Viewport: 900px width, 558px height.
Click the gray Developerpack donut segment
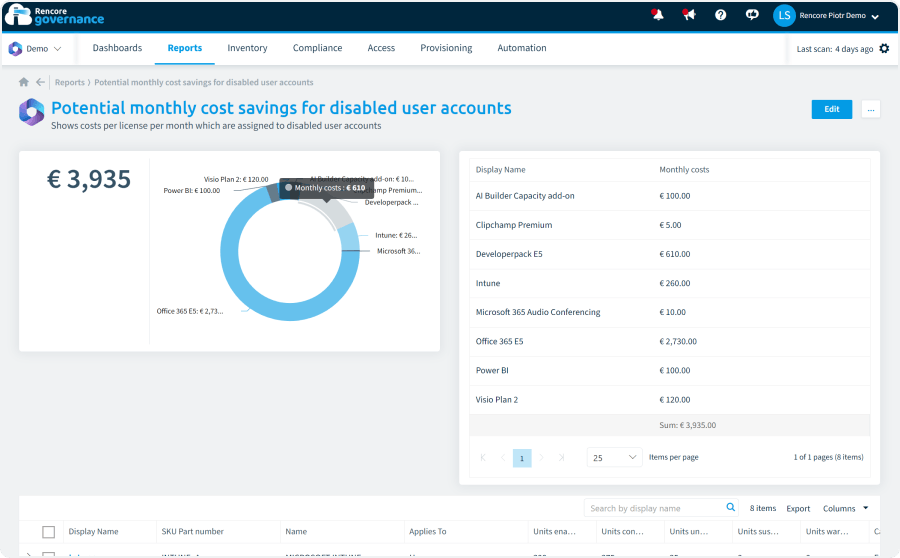click(336, 211)
